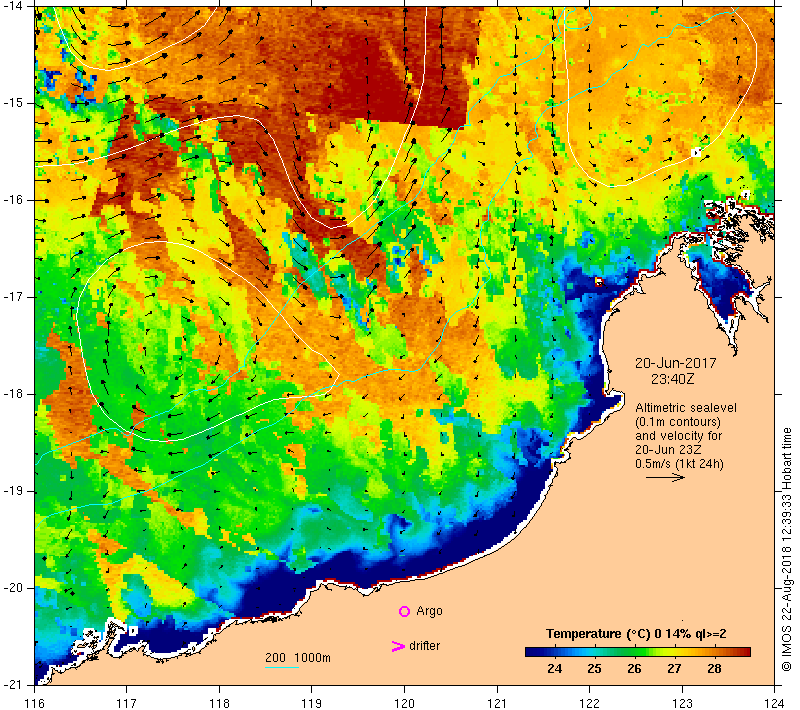The height and width of the screenshot is (710, 800).
Task: Click the '117' longitude axis label
Action: 127,703
